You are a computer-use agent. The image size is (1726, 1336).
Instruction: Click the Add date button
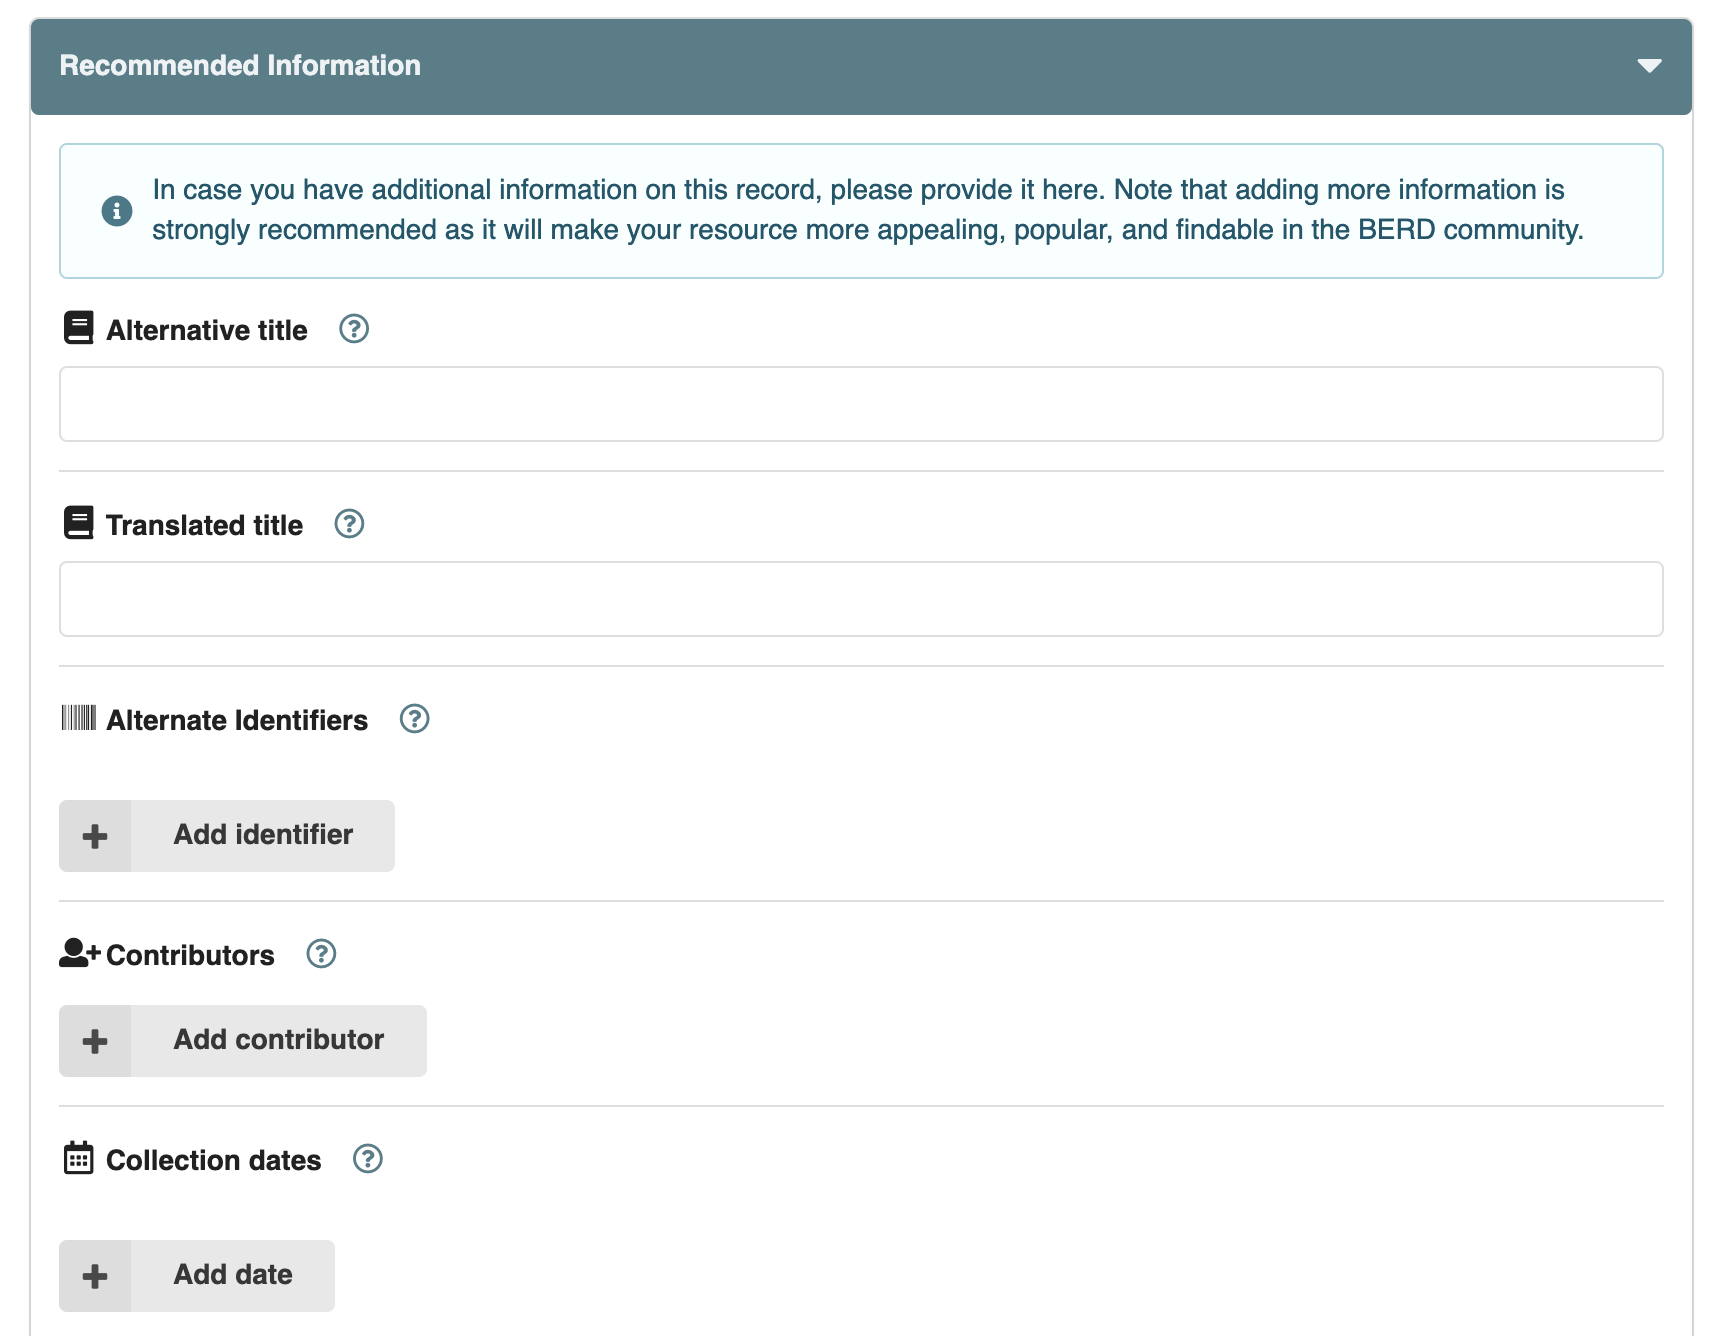coord(197,1276)
